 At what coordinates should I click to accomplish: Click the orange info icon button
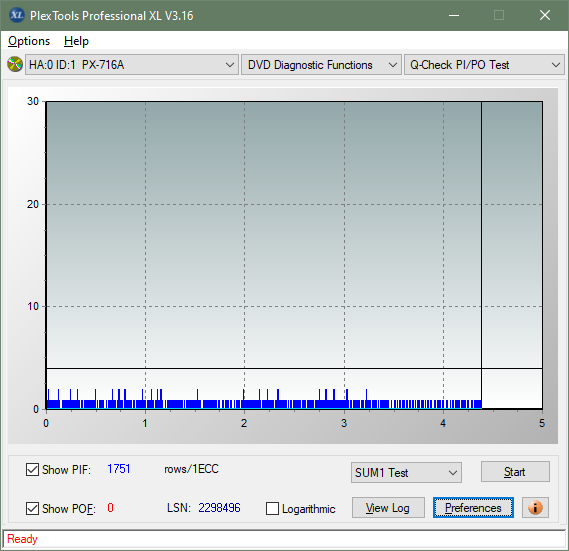pyautogui.click(x=535, y=507)
